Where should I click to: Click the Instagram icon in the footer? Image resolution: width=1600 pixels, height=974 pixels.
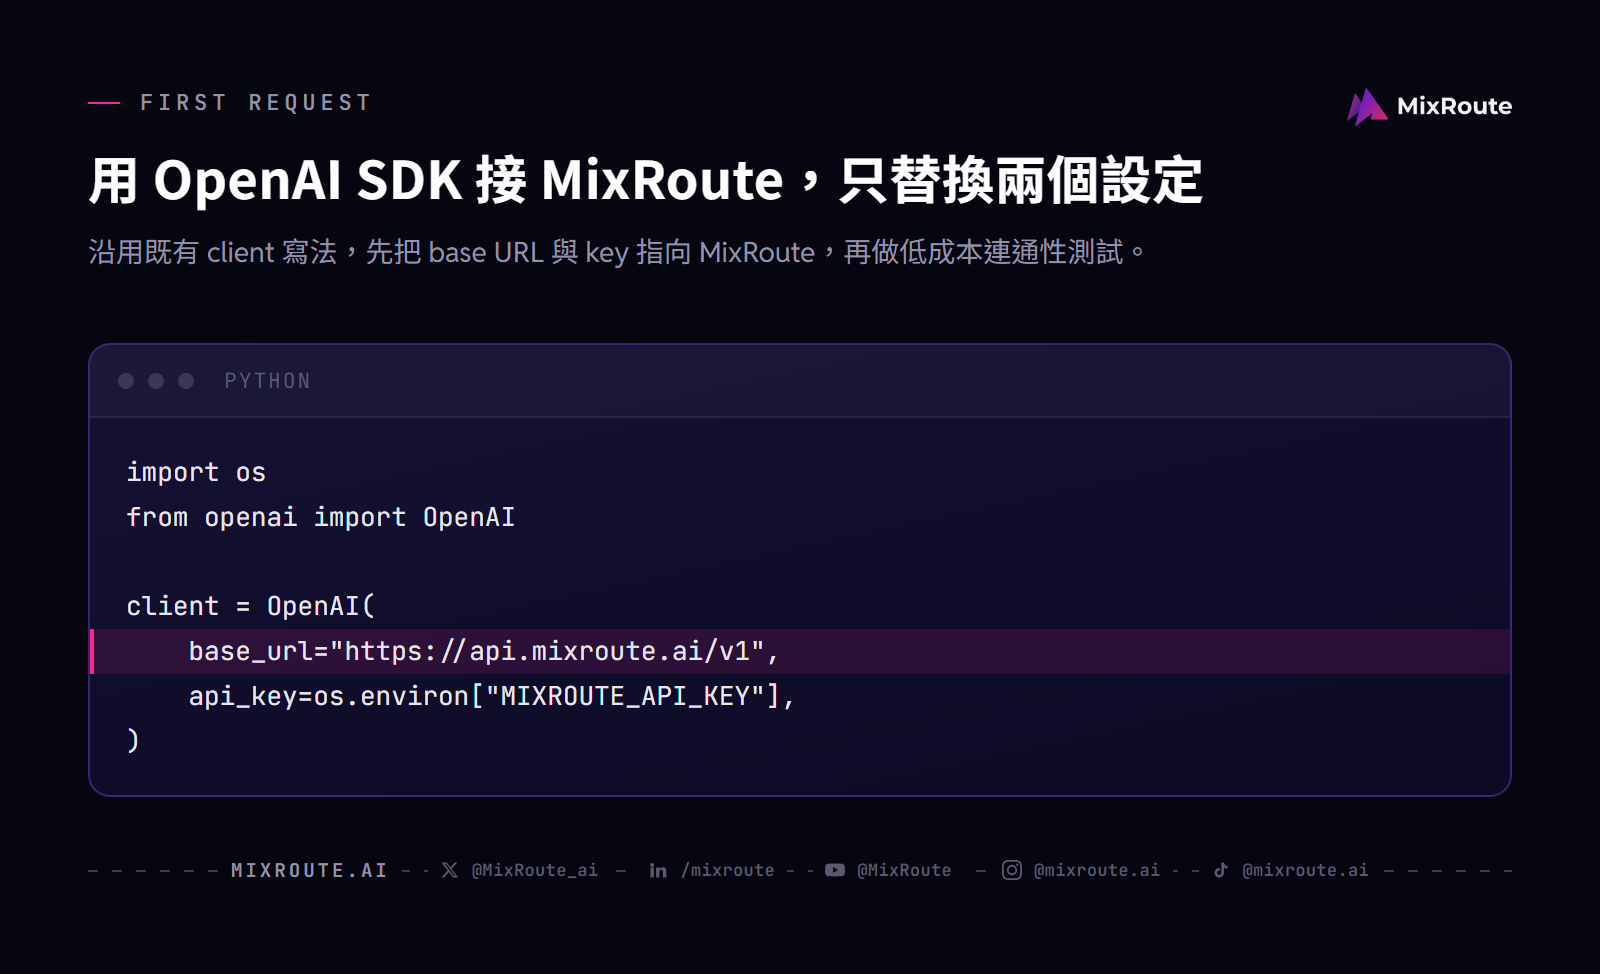(1012, 870)
